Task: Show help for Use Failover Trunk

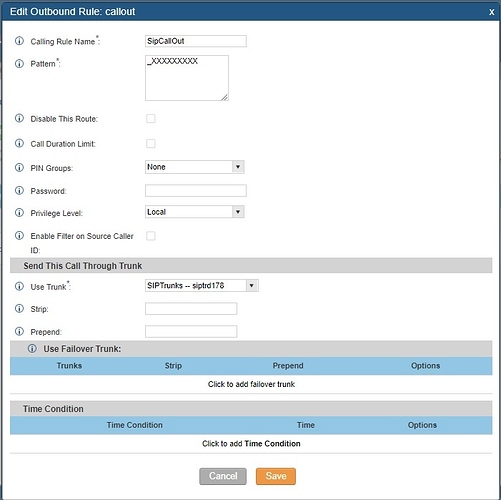Action: 32,349
